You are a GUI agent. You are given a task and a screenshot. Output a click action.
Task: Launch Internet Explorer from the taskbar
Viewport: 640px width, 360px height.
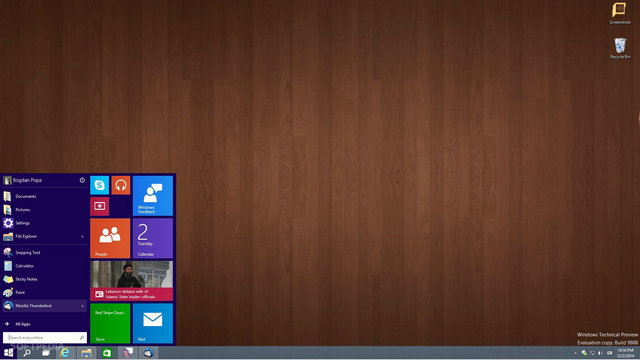point(65,353)
